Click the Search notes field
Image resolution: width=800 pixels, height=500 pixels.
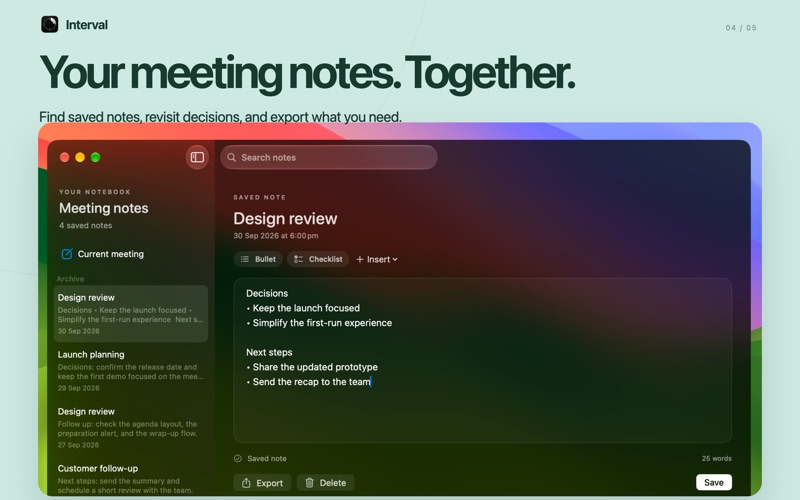tap(329, 157)
